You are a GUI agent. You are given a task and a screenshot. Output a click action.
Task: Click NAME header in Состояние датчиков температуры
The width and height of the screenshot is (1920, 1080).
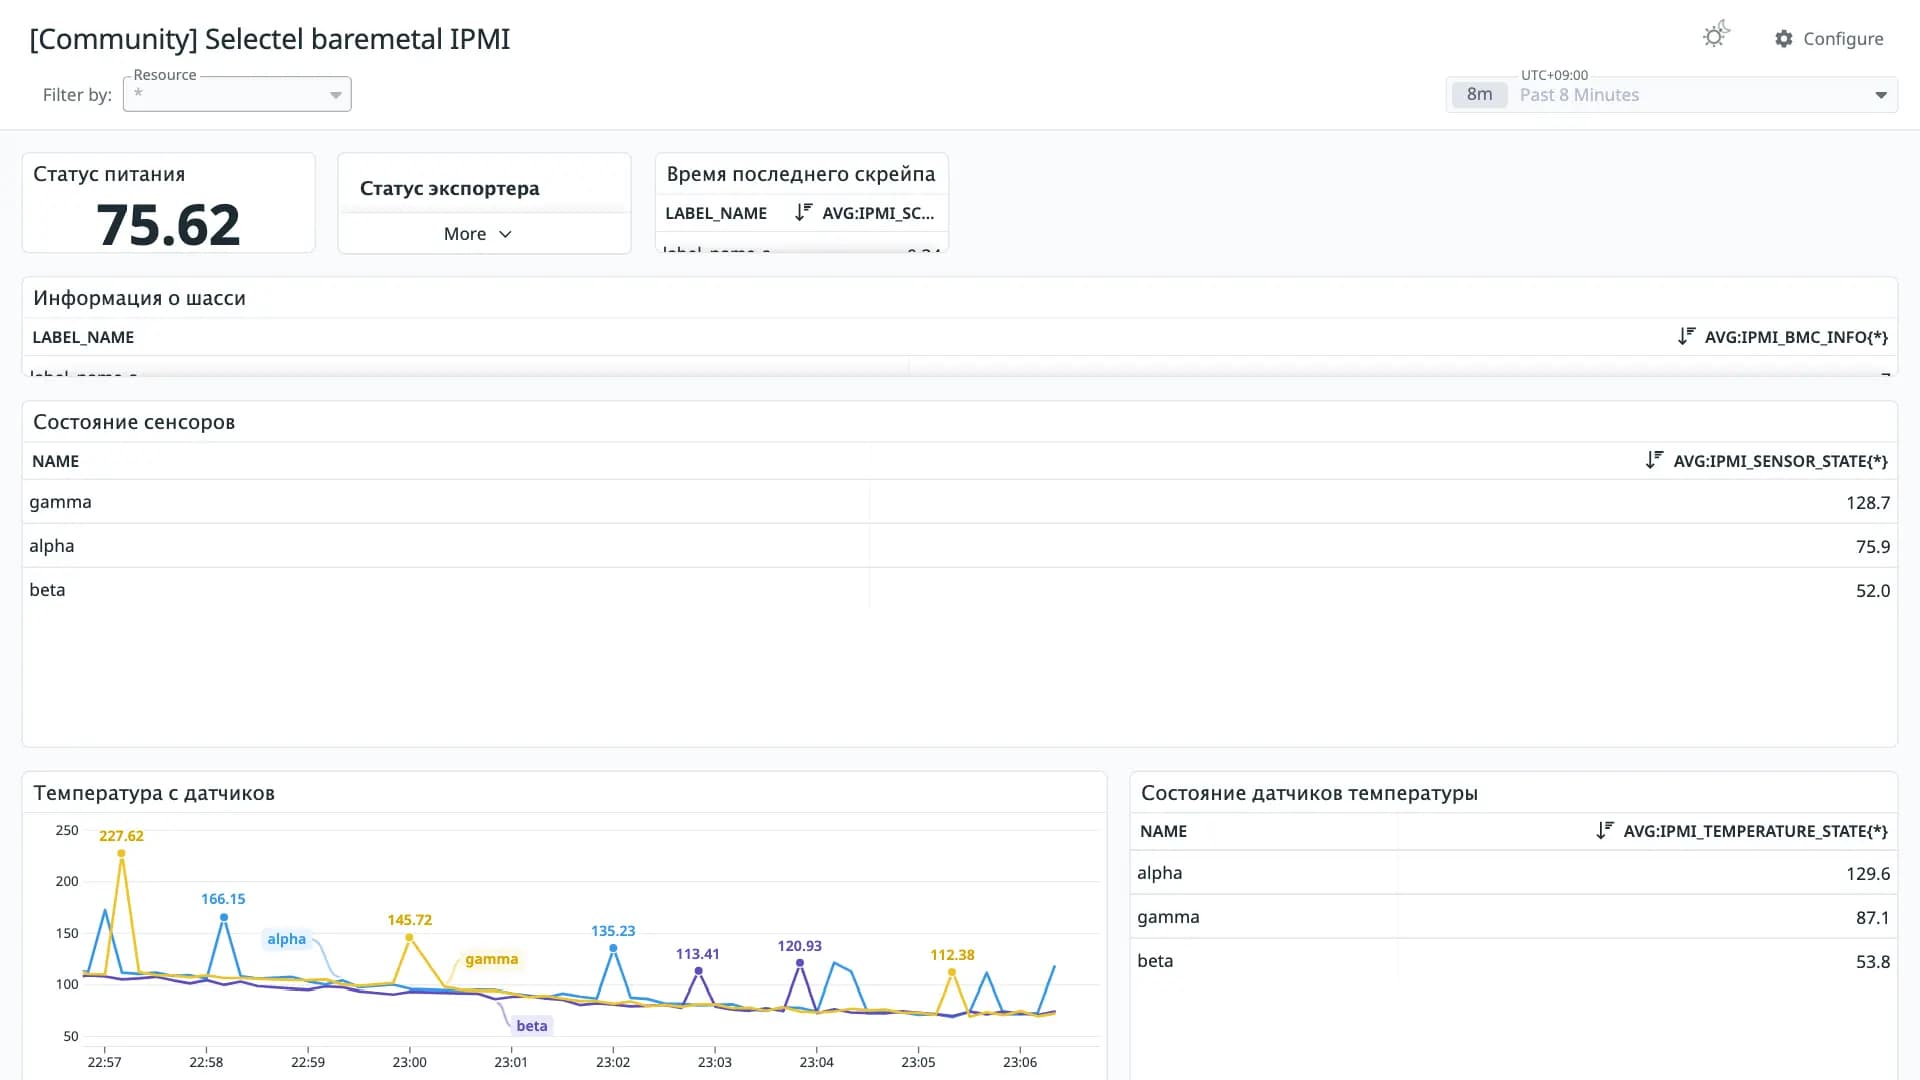click(x=1163, y=831)
